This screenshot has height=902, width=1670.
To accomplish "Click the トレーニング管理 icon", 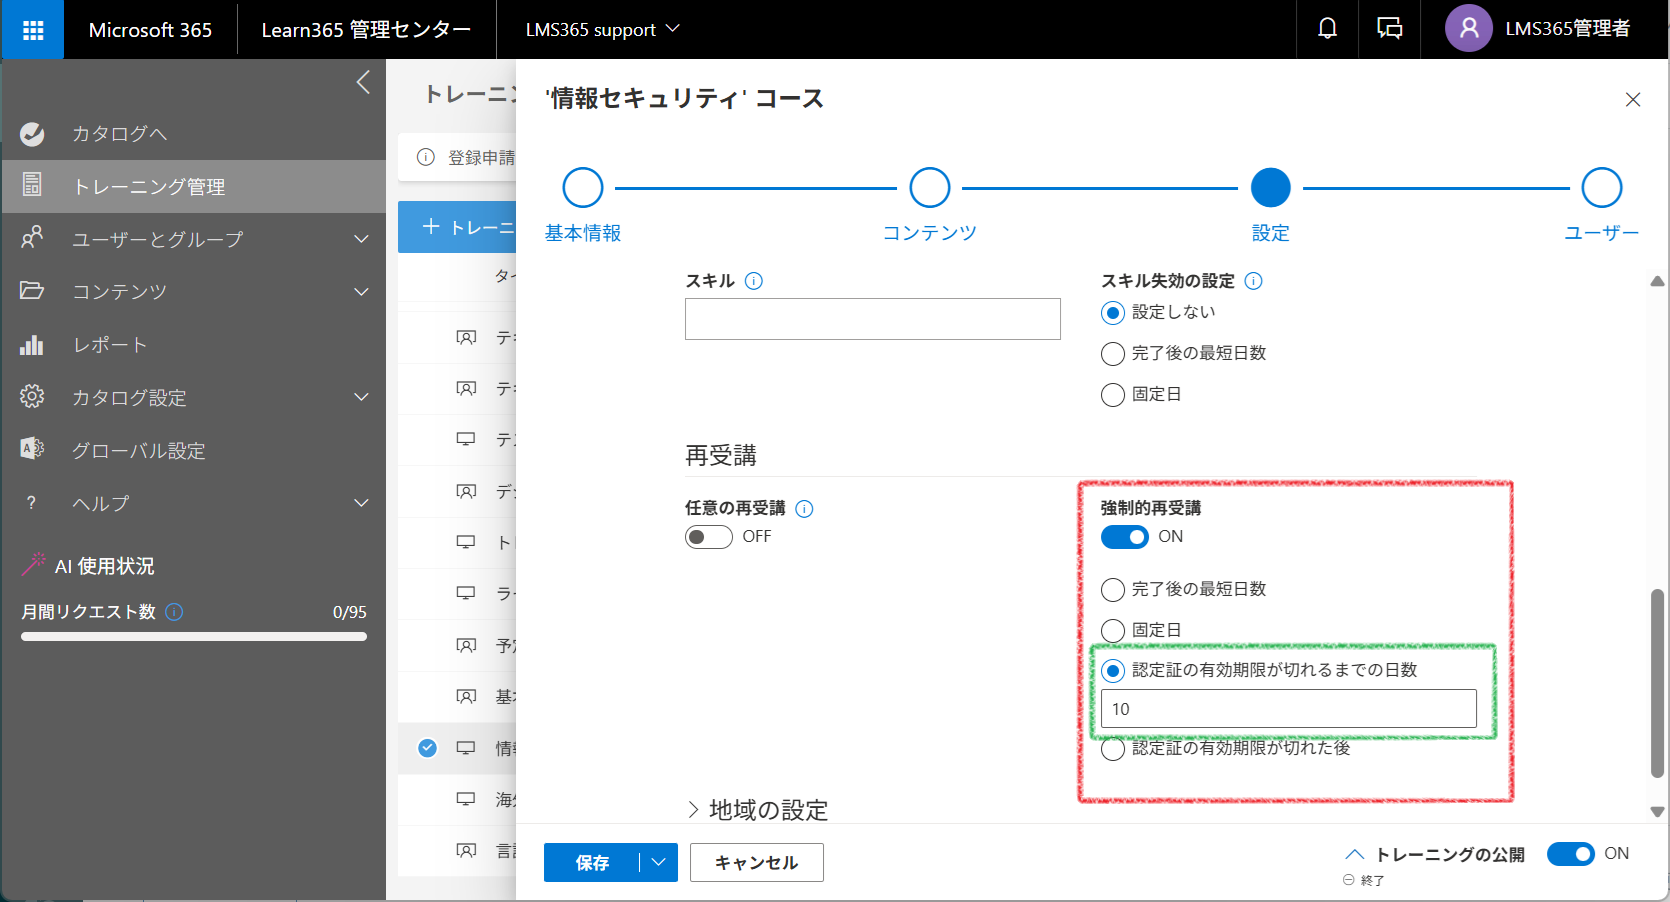I will click(32, 185).
